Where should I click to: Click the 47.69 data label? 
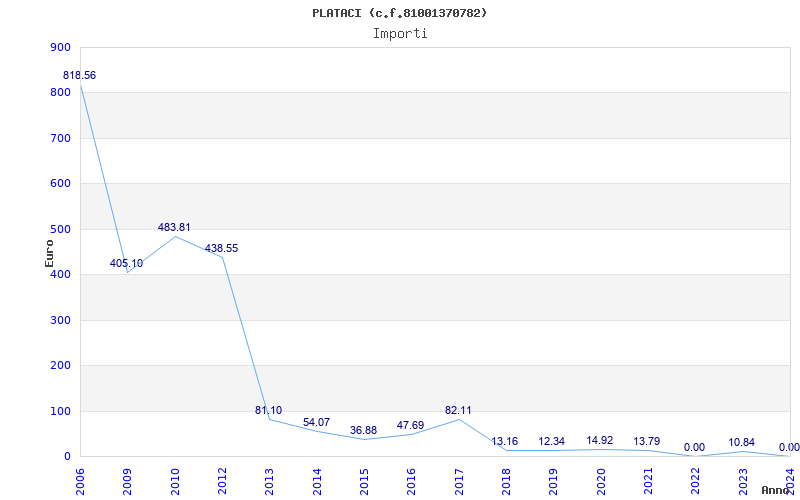pos(410,425)
